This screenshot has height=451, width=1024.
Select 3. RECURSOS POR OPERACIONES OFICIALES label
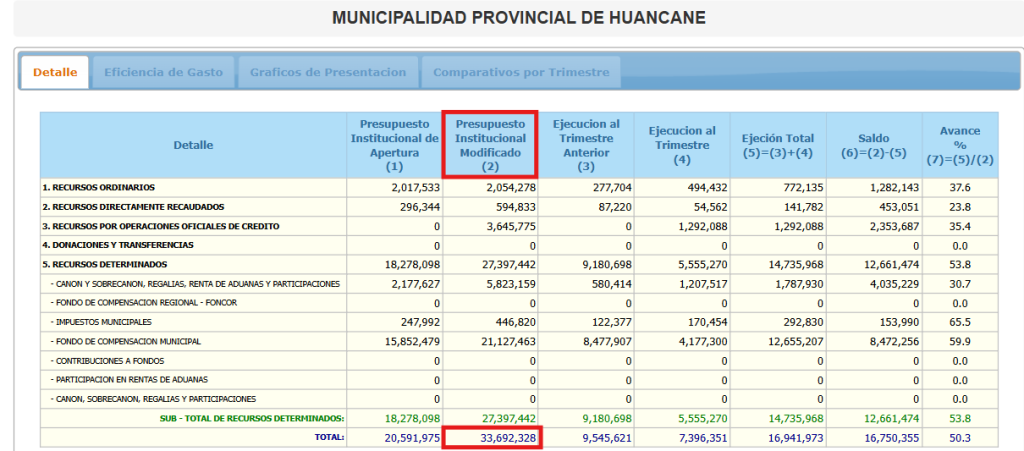(162, 226)
